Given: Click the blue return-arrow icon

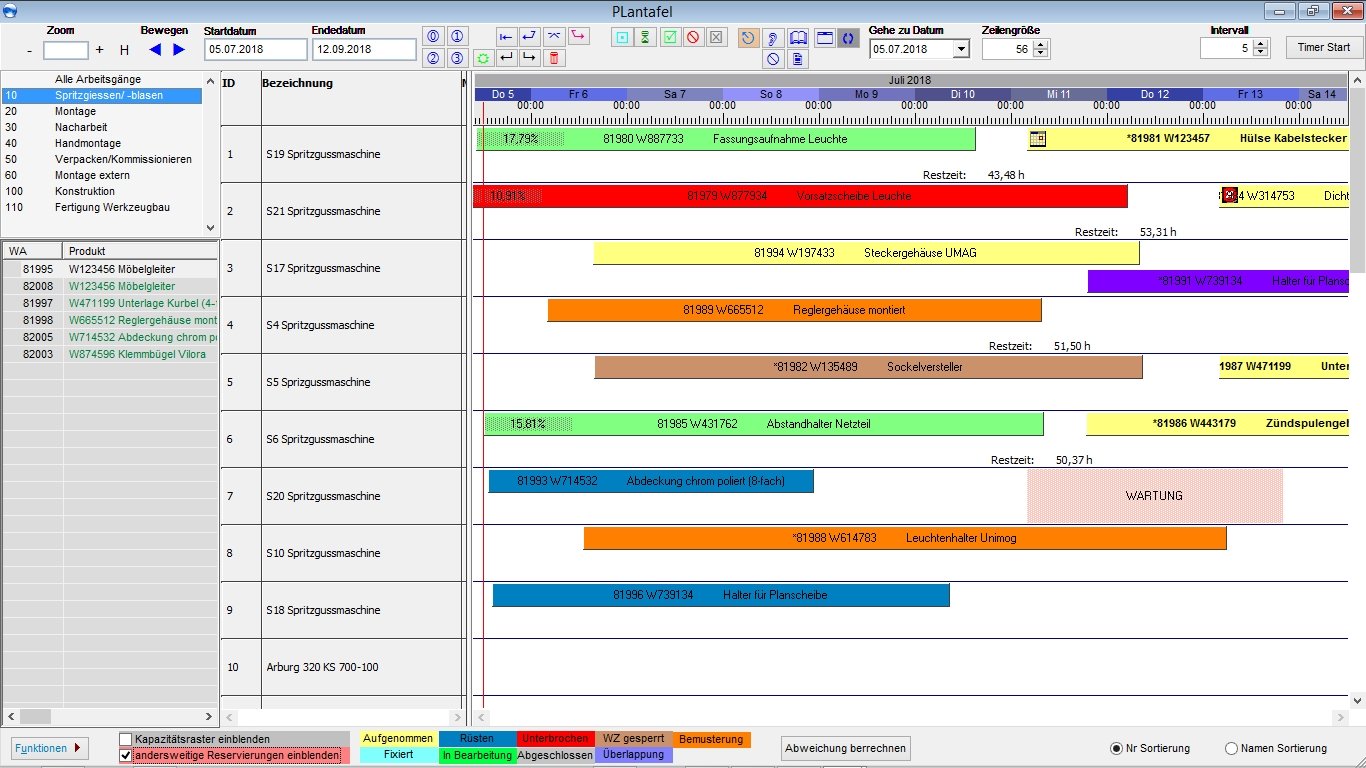Looking at the screenshot, I should 530,36.
